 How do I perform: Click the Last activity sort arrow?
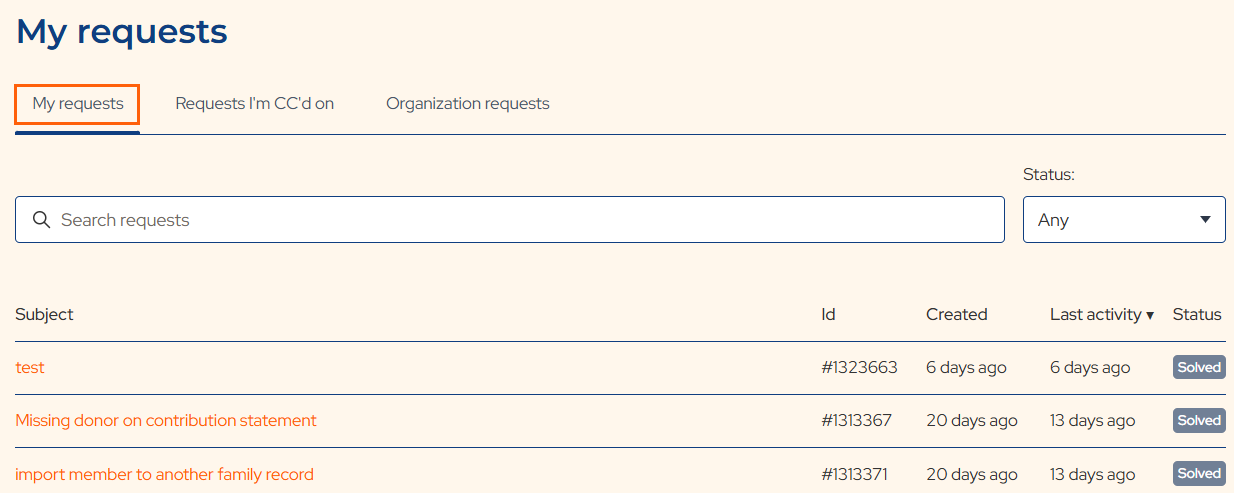point(1150,315)
